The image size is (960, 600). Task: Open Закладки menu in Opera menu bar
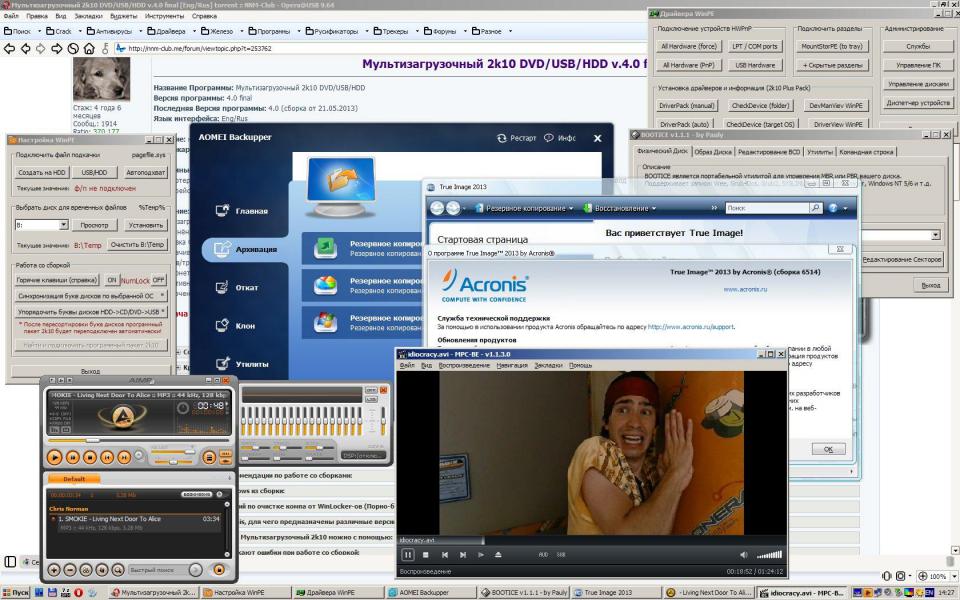click(x=89, y=16)
